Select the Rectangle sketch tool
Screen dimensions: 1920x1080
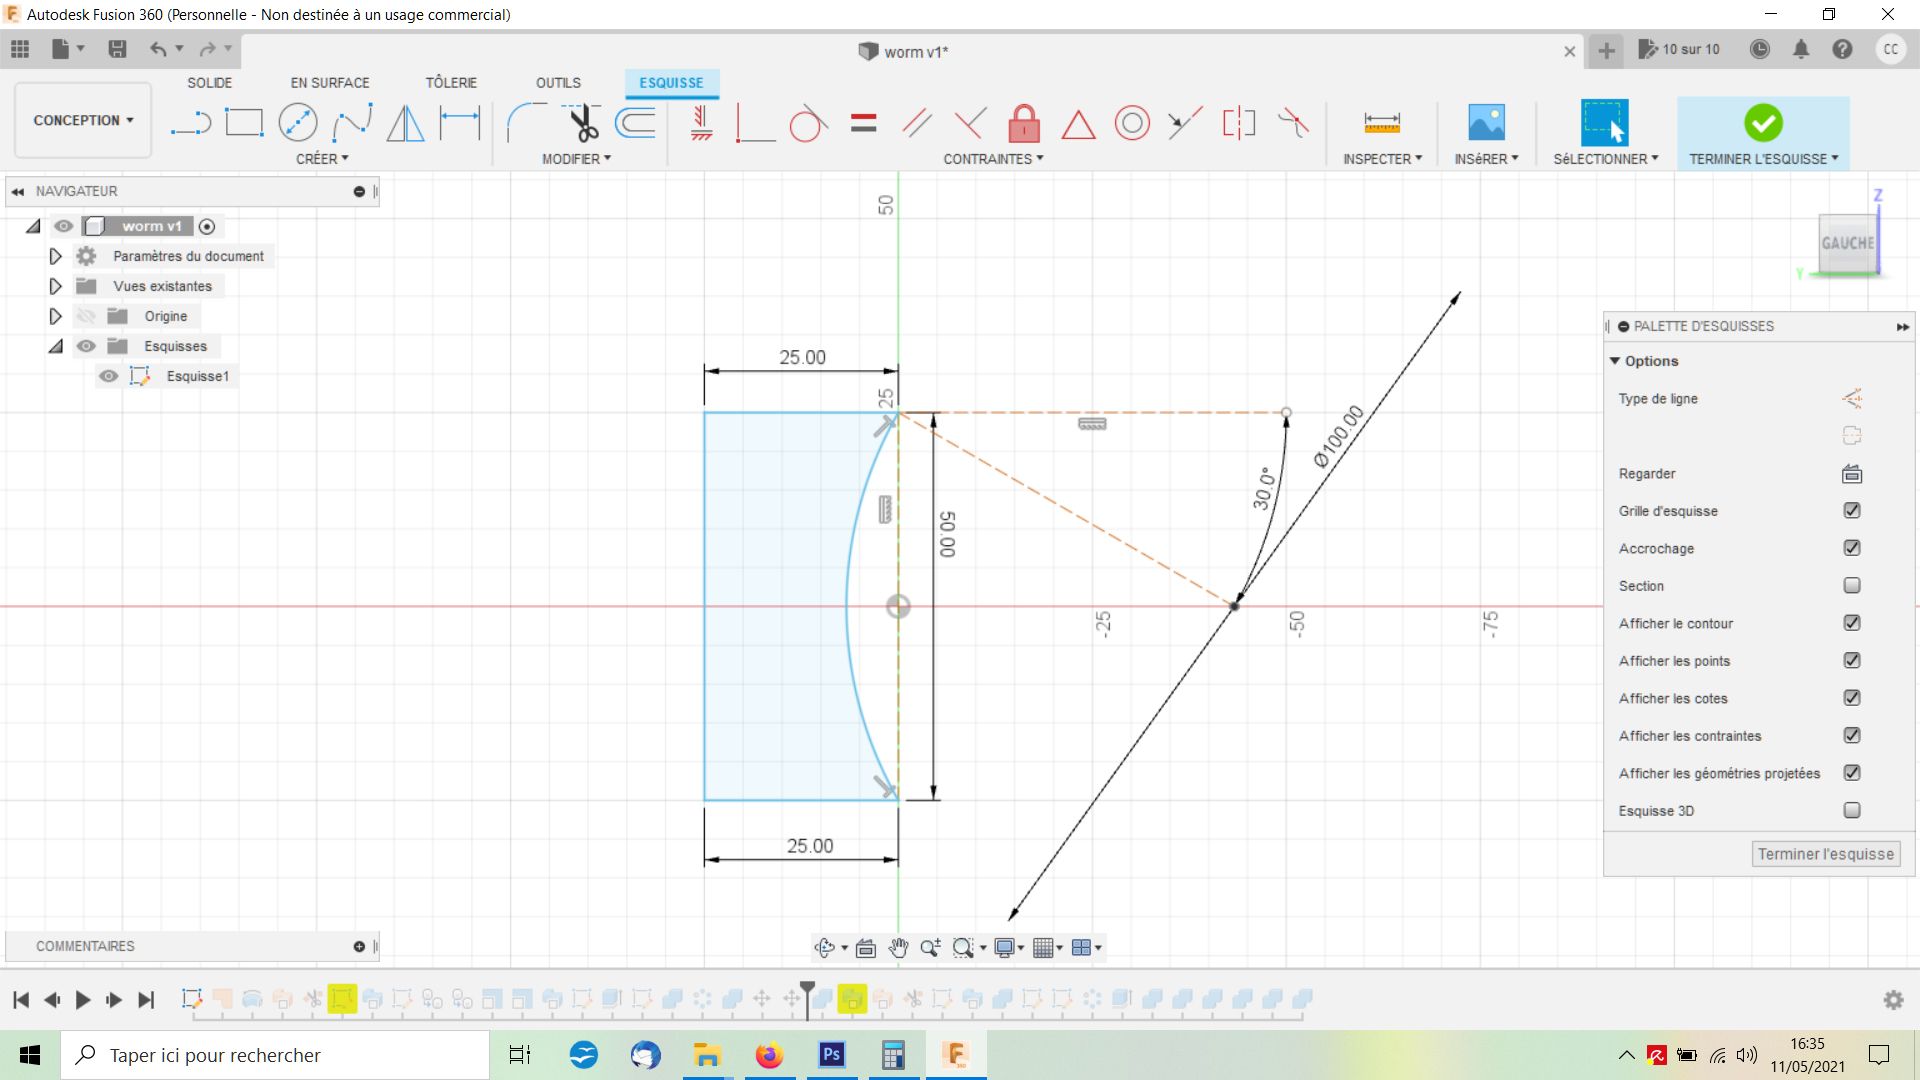(244, 124)
